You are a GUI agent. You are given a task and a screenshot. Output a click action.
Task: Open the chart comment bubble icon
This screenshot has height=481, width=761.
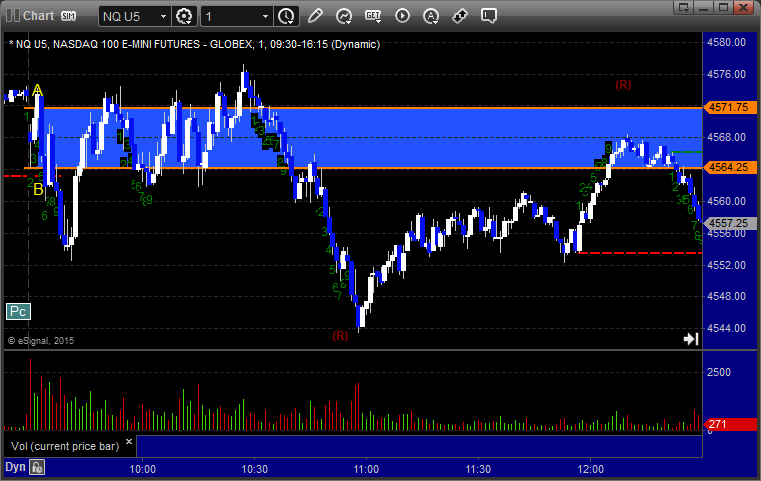(489, 16)
